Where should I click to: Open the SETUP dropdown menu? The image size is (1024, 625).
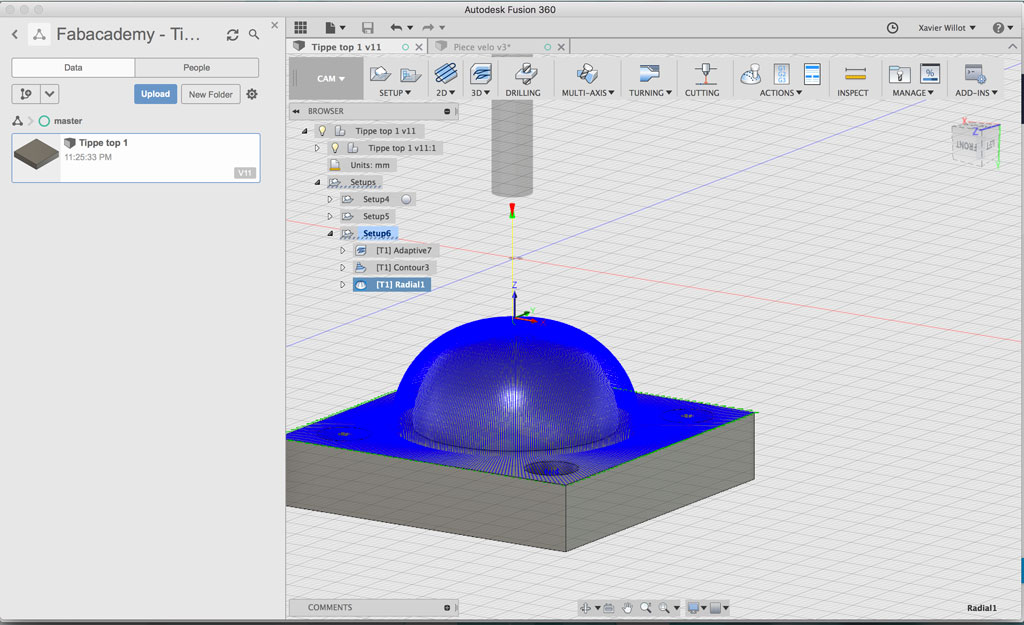coord(395,93)
